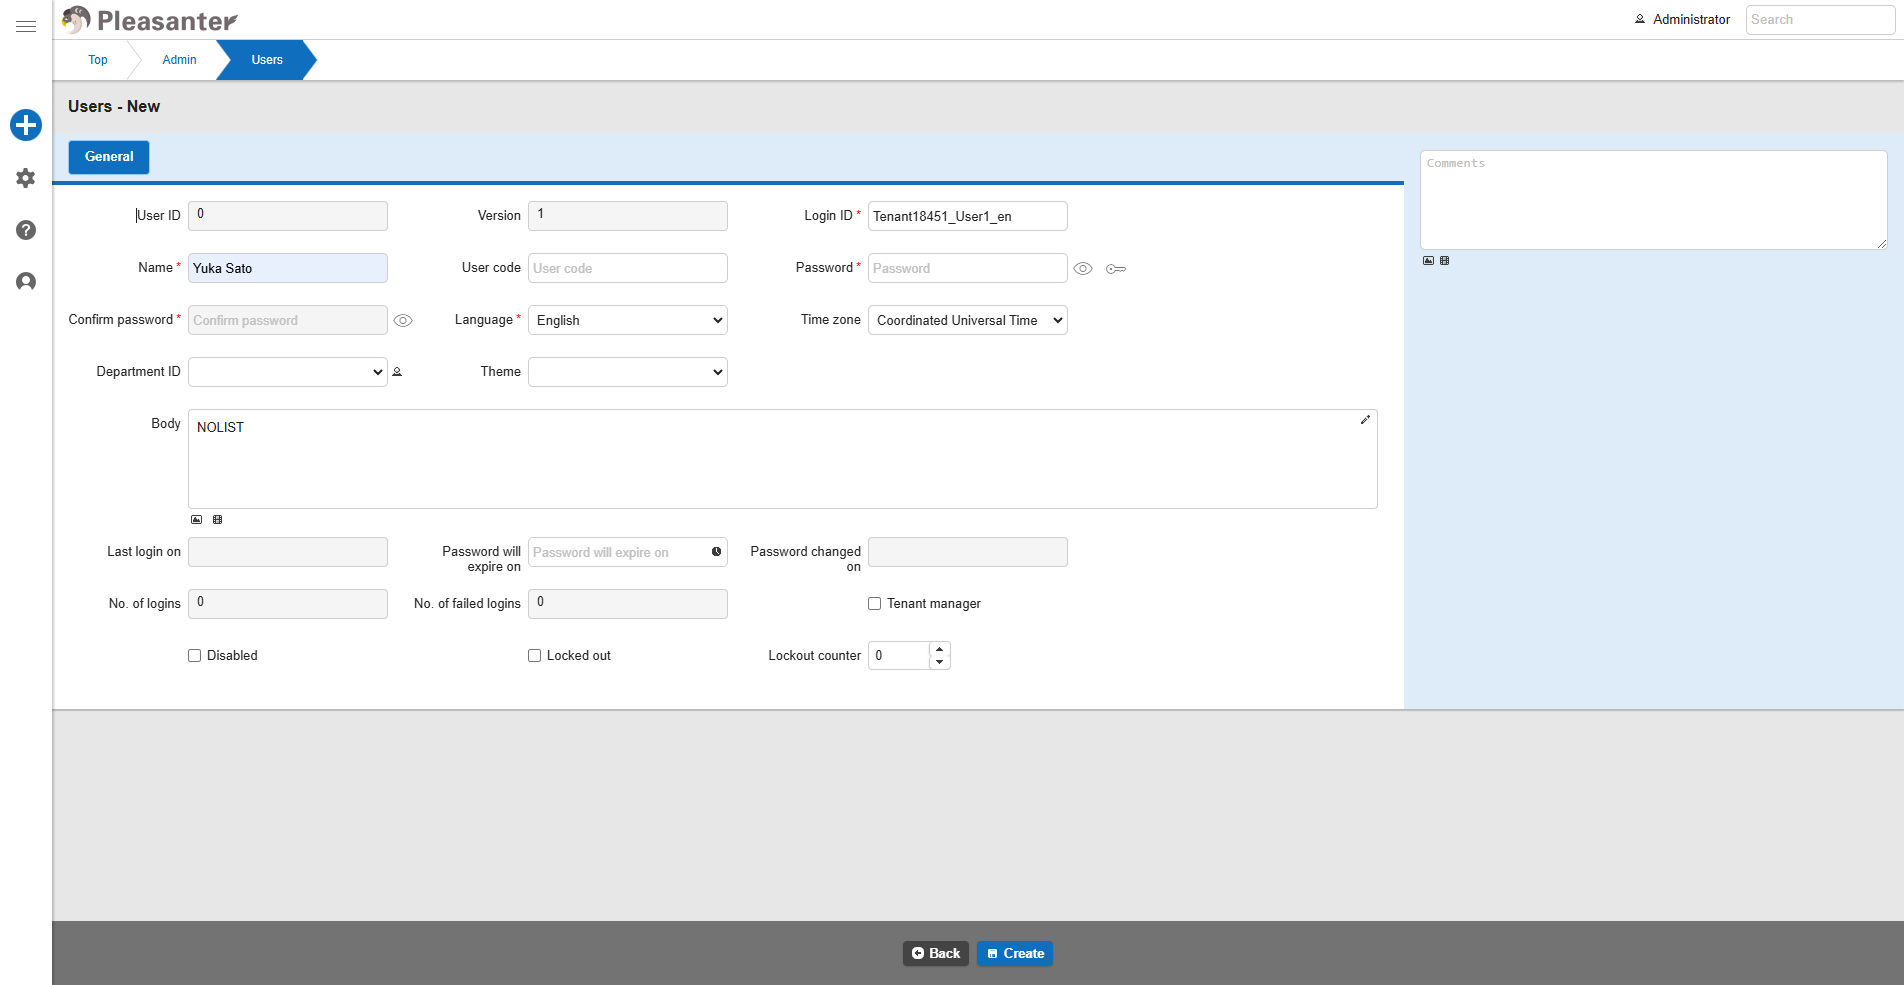1904x985 pixels.
Task: Increase the Lockout counter stepper
Action: [939, 649]
